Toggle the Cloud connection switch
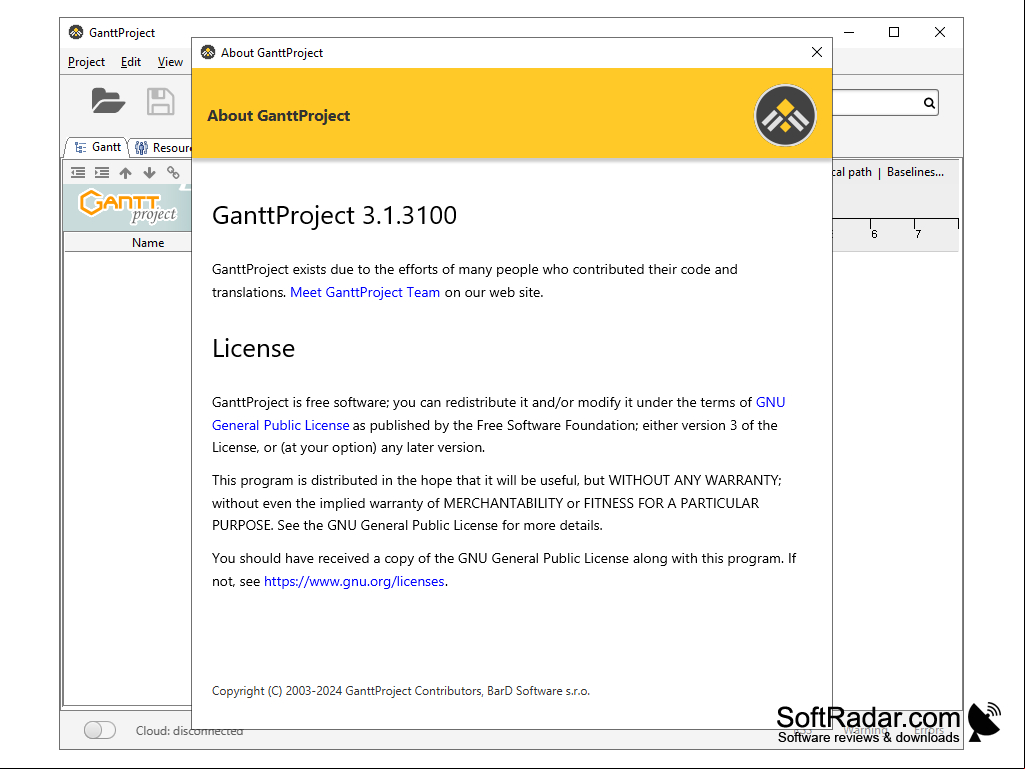This screenshot has height=769, width=1025. click(x=100, y=730)
